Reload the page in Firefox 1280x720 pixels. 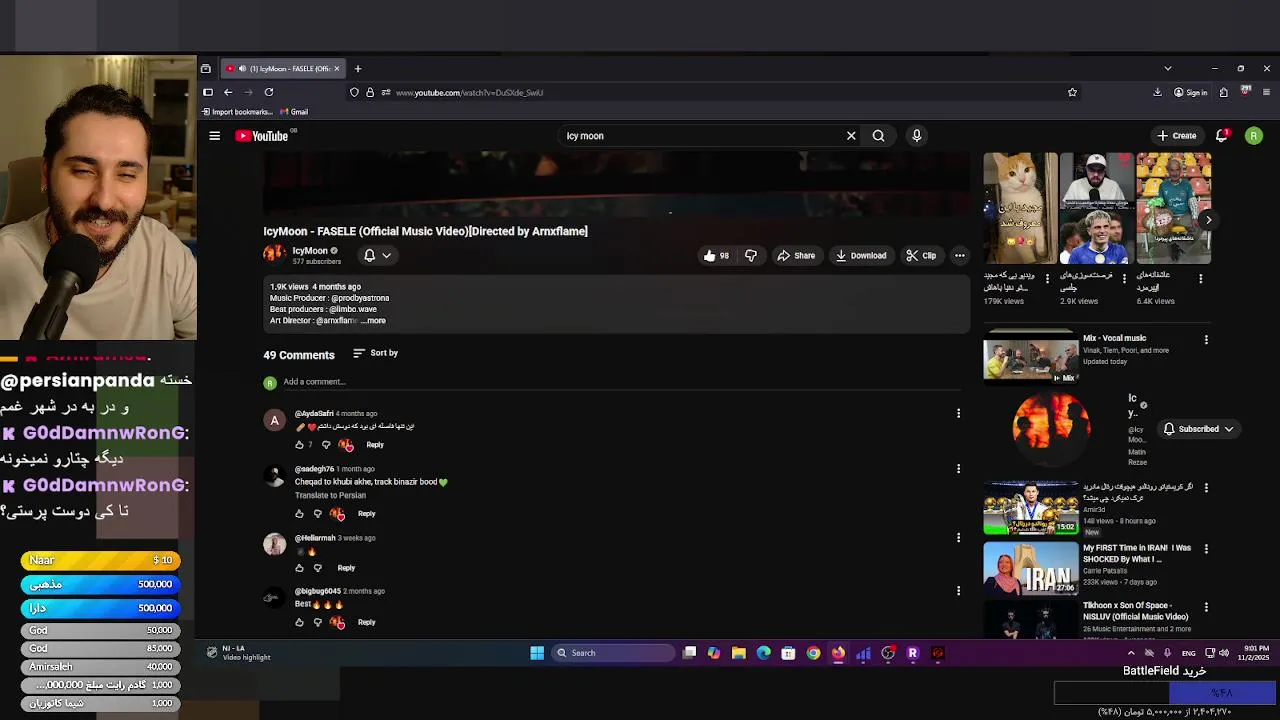269,92
